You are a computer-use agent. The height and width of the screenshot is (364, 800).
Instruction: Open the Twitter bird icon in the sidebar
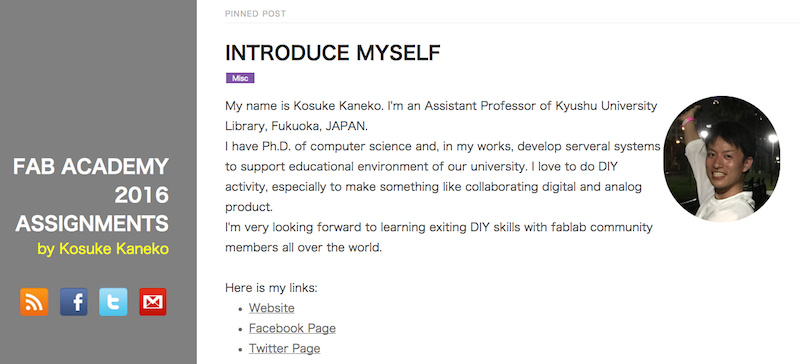[113, 302]
